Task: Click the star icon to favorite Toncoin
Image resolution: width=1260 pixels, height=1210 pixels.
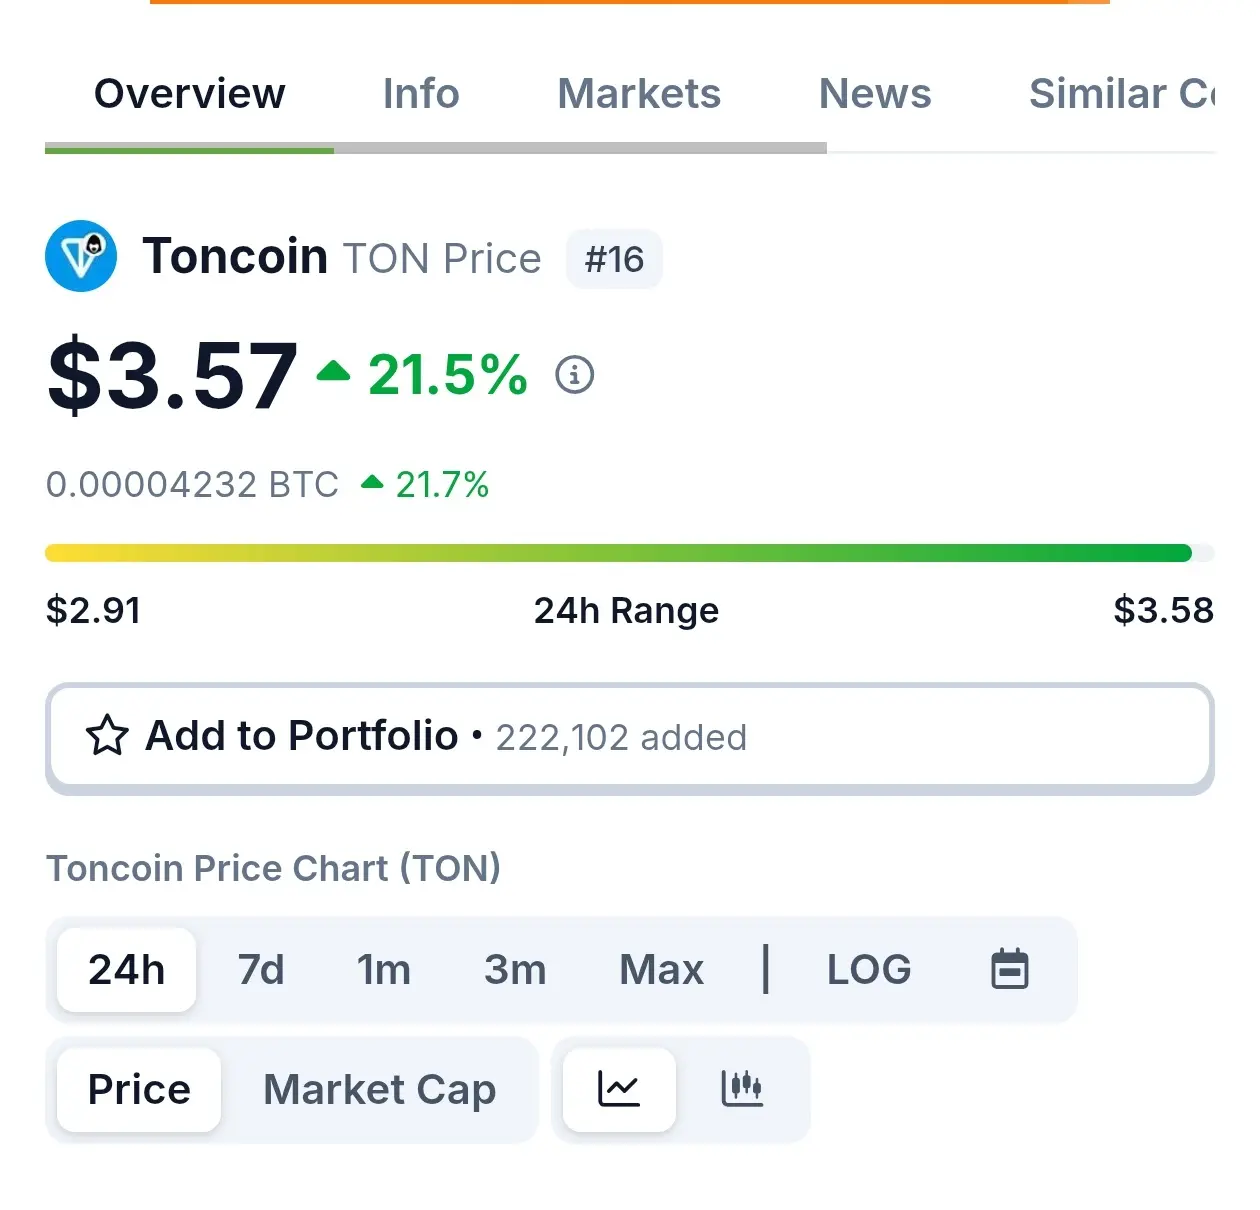Action: 107,736
